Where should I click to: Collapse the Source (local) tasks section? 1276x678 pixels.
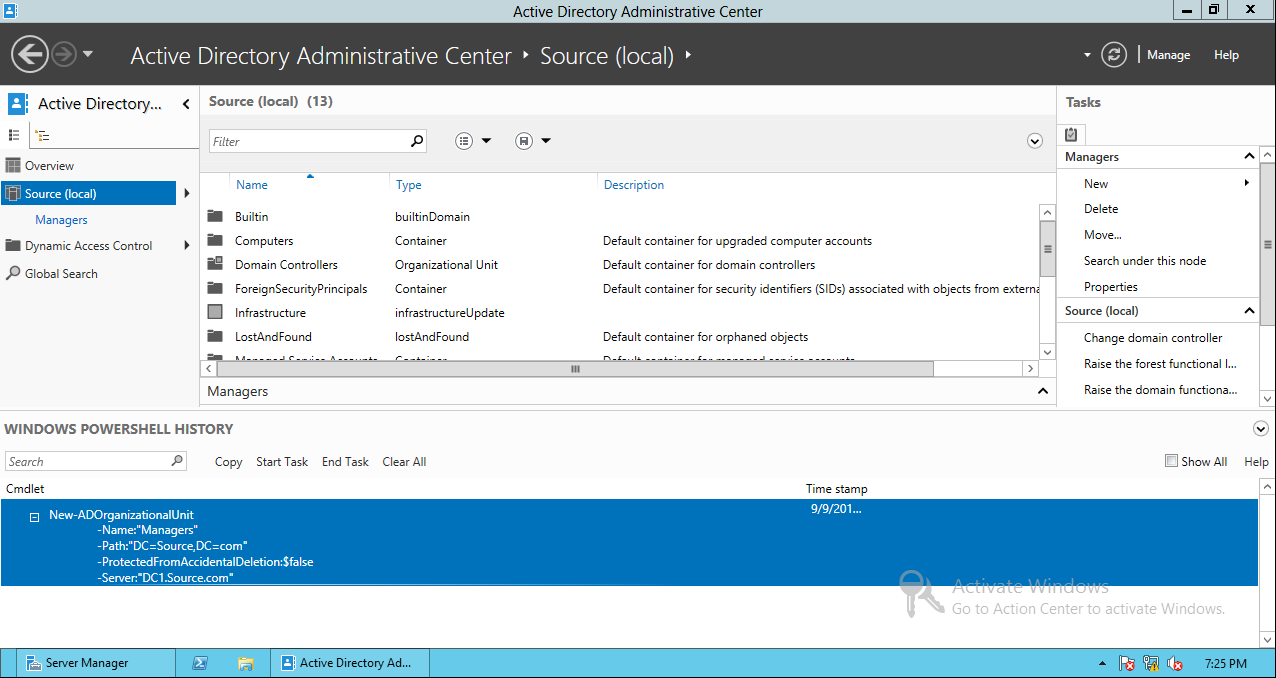(x=1247, y=310)
